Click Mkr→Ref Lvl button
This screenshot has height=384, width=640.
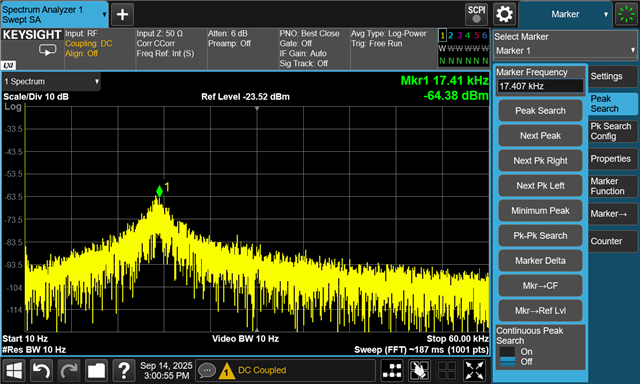click(540, 311)
